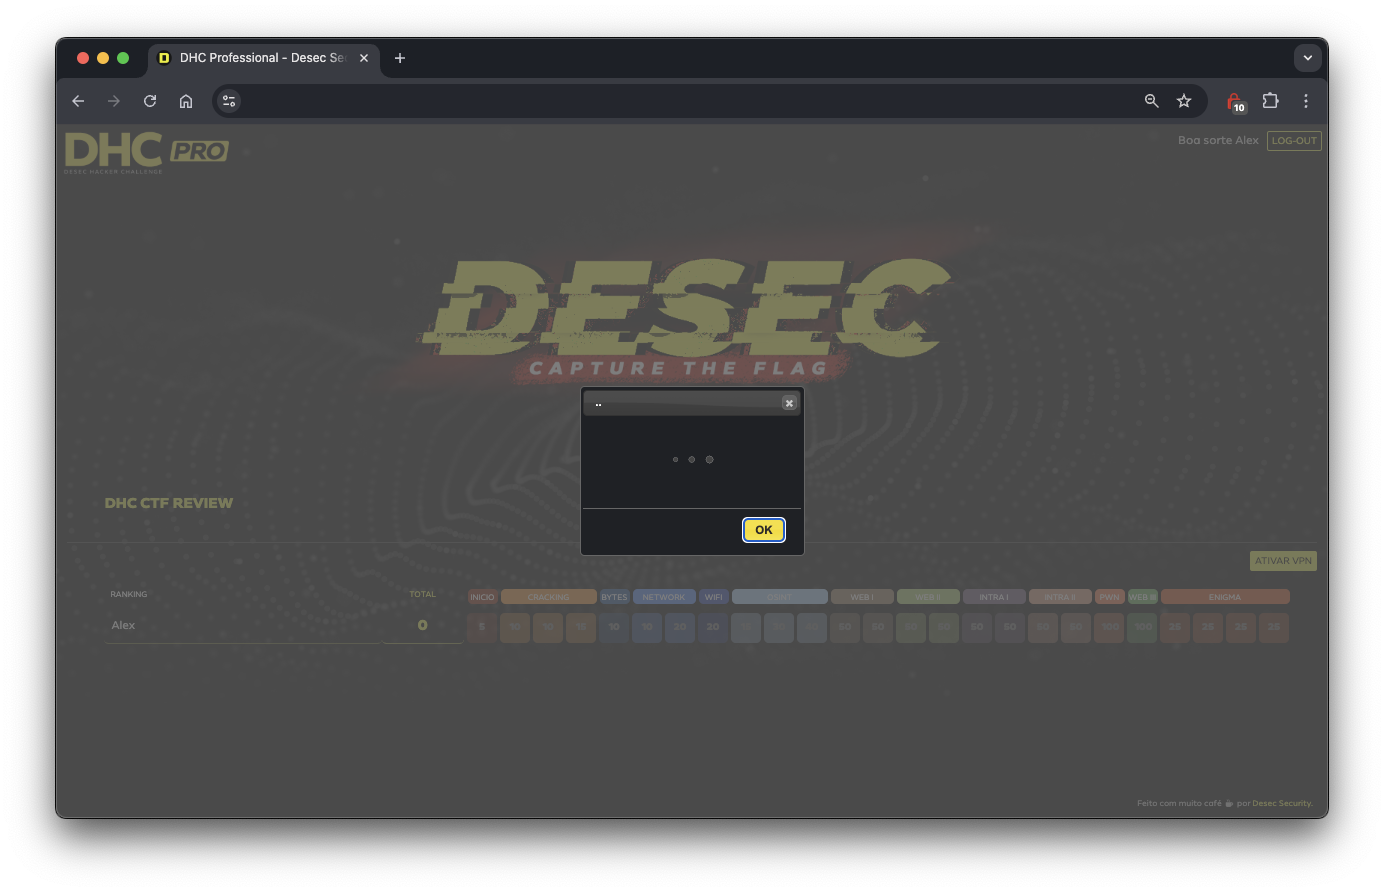
Task: Select the OSINT category label
Action: pyautogui.click(x=780, y=597)
